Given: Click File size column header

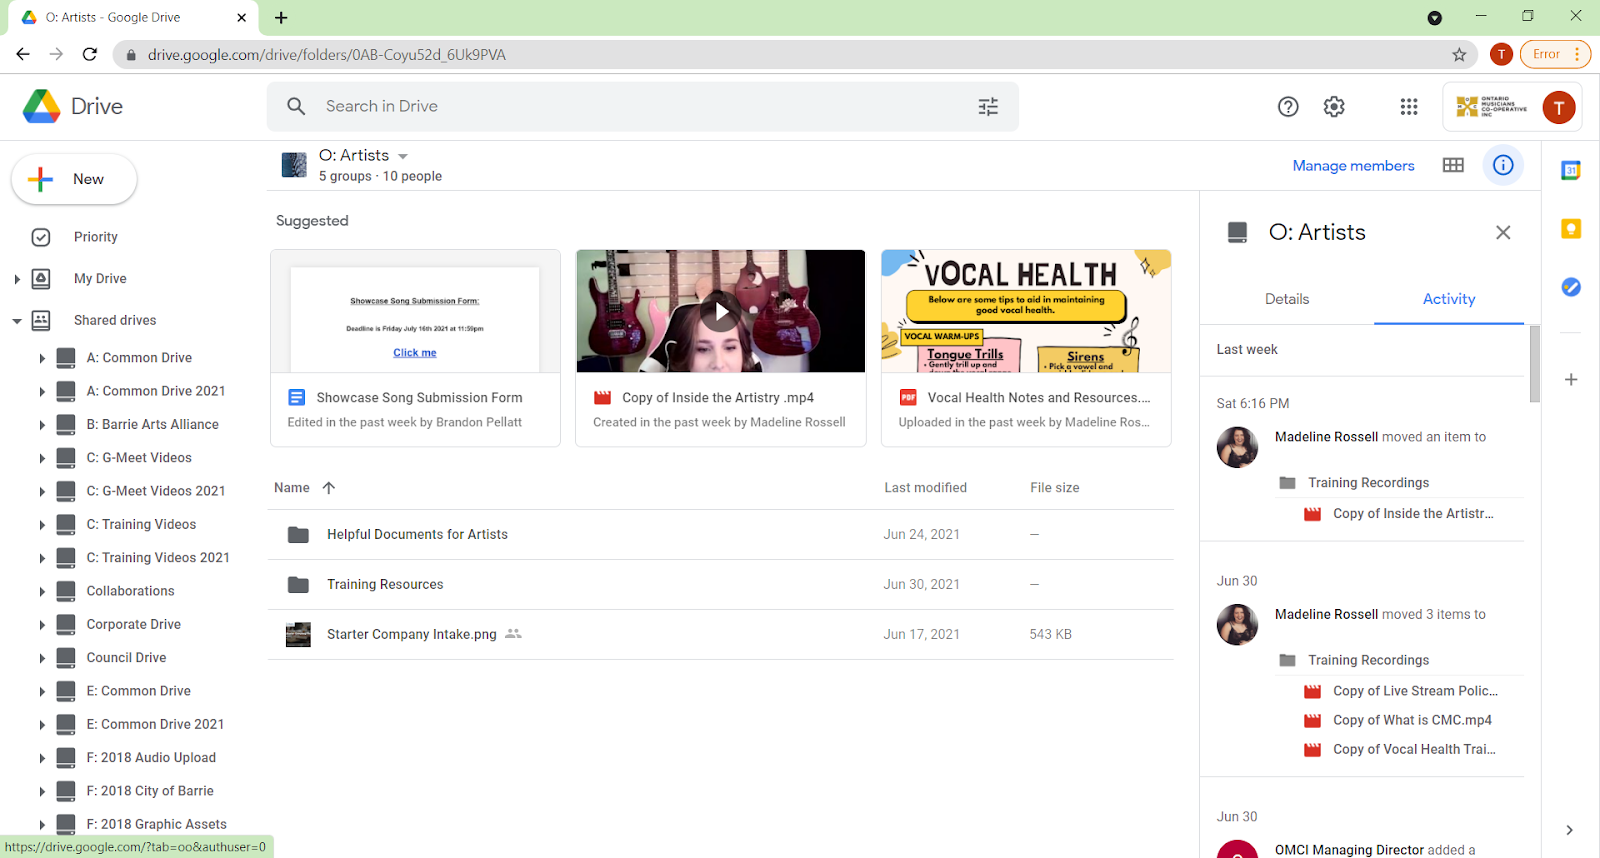Looking at the screenshot, I should (x=1055, y=488).
